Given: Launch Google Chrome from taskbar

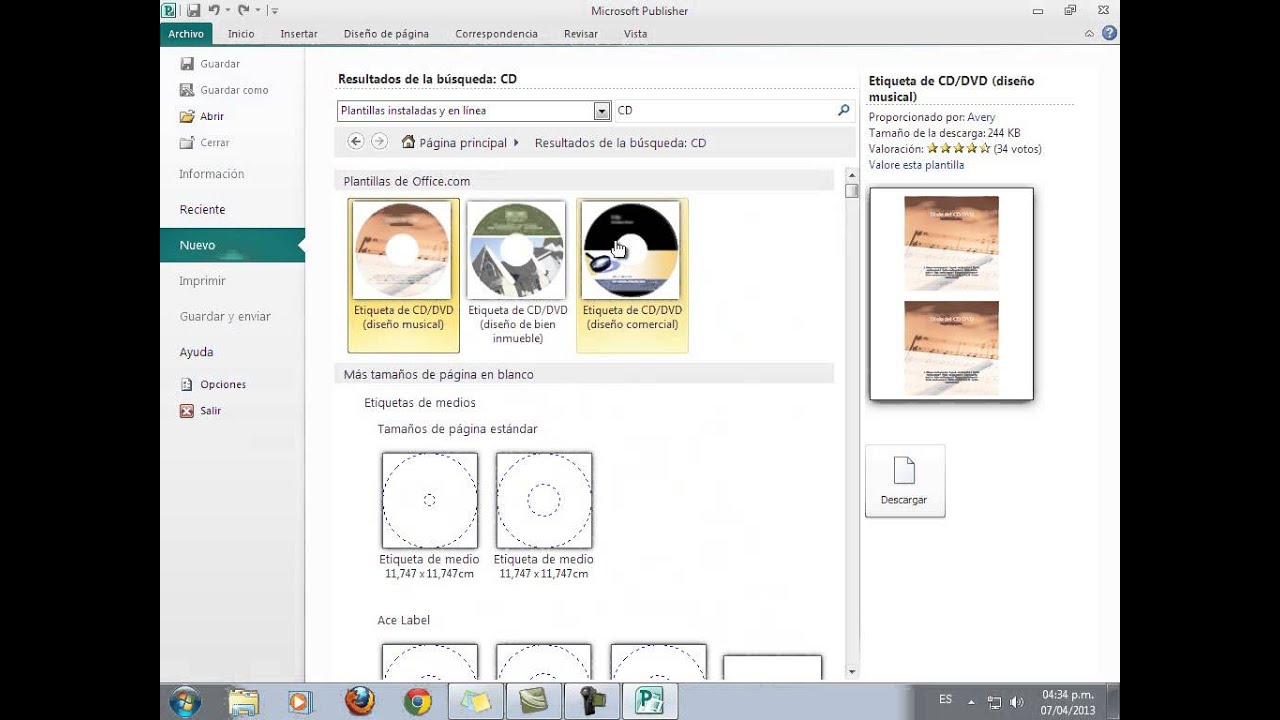Looking at the screenshot, I should coord(417,702).
